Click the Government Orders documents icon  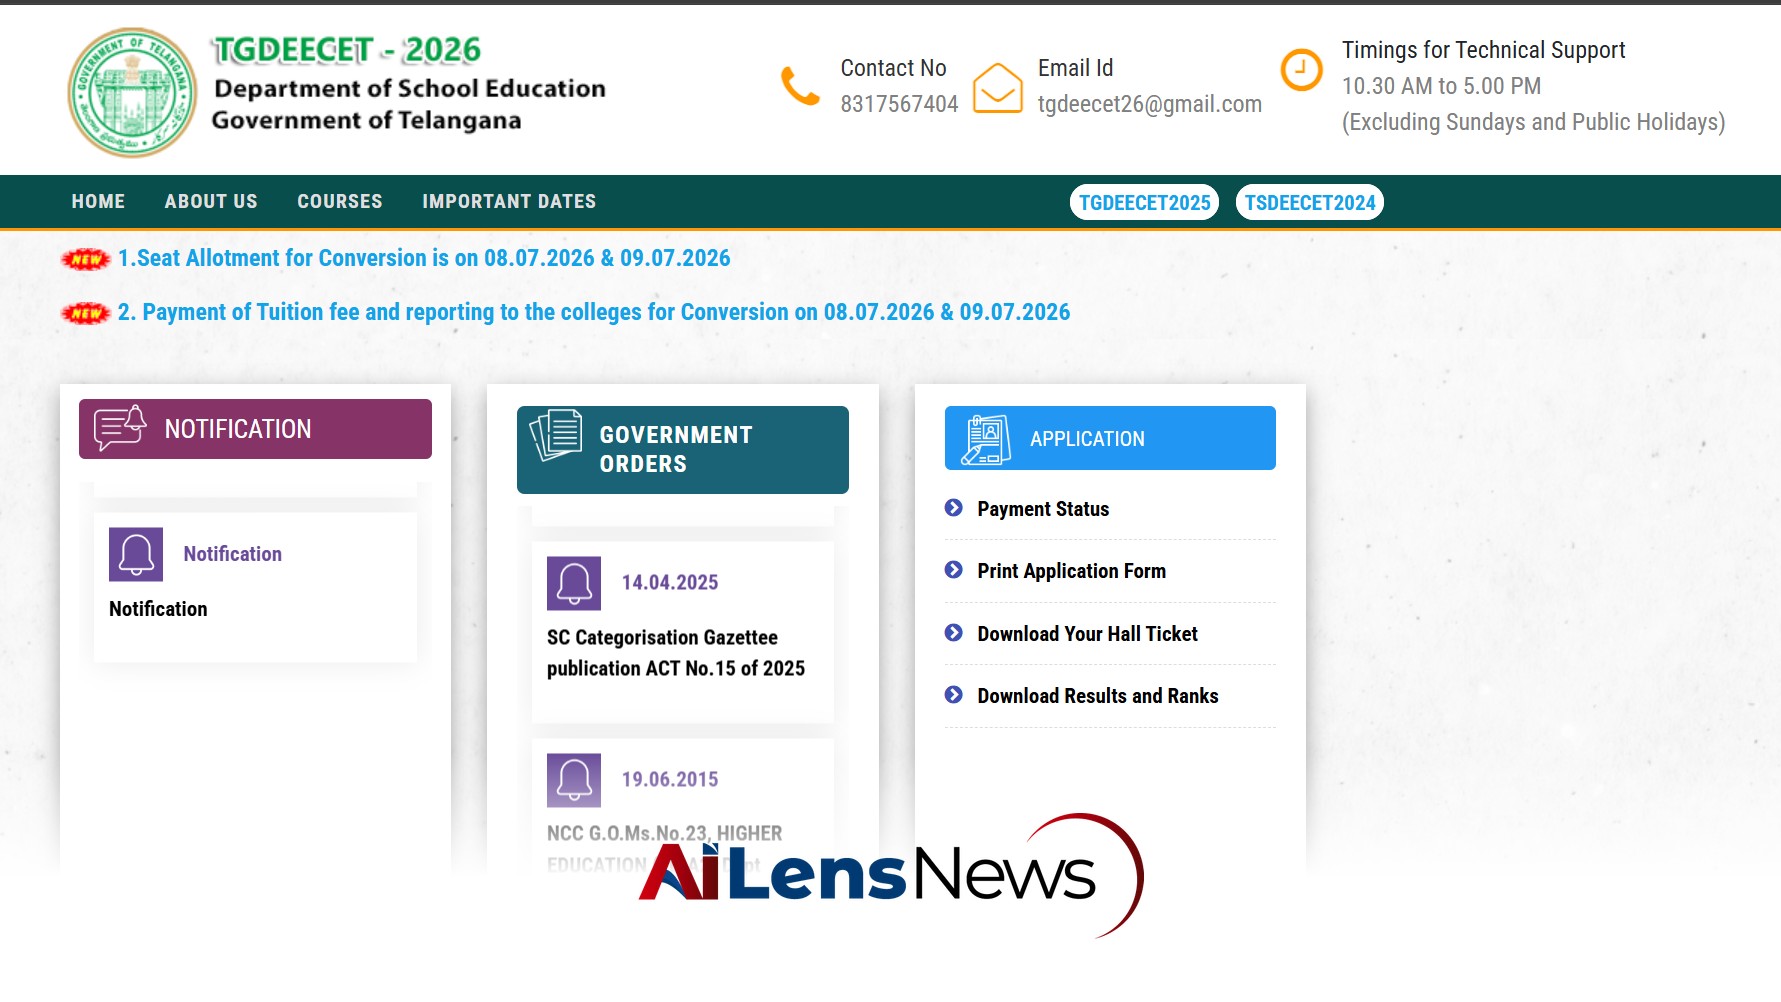(556, 435)
